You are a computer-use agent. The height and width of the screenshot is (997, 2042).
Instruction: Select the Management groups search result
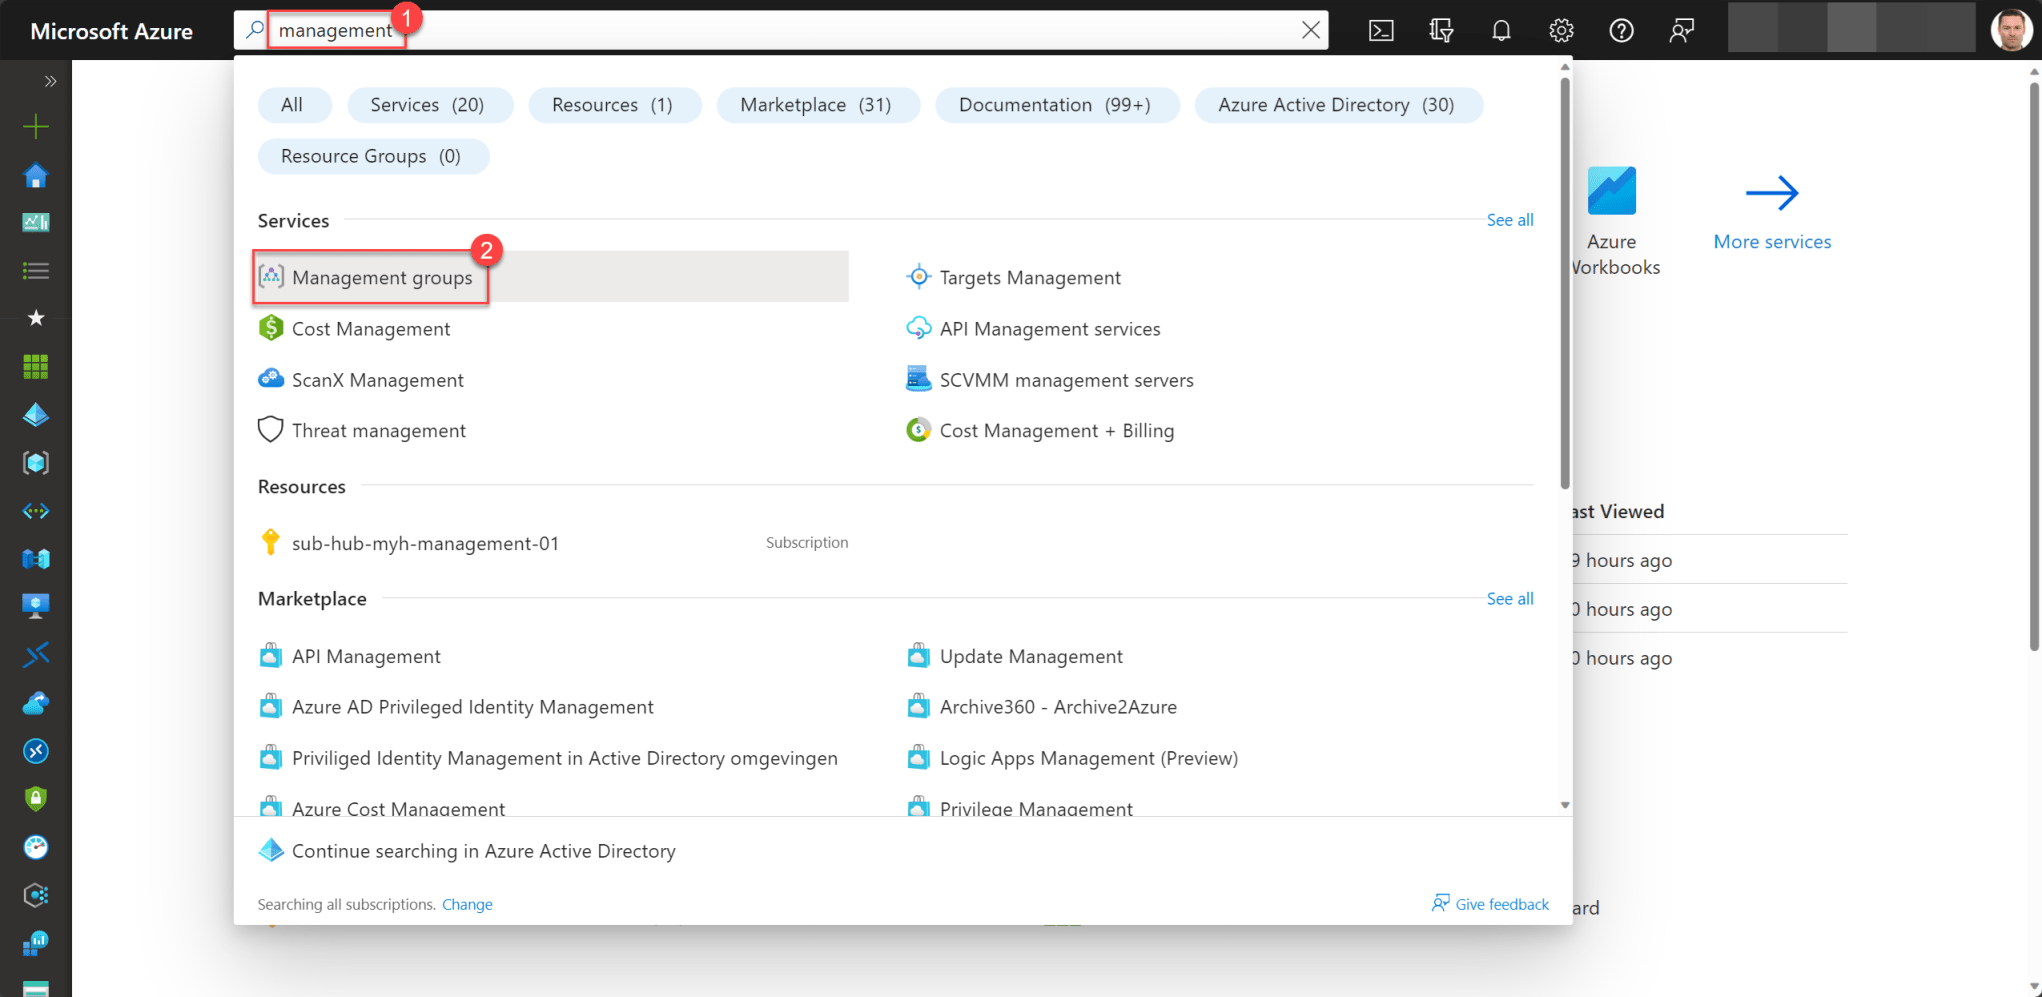coord(381,277)
